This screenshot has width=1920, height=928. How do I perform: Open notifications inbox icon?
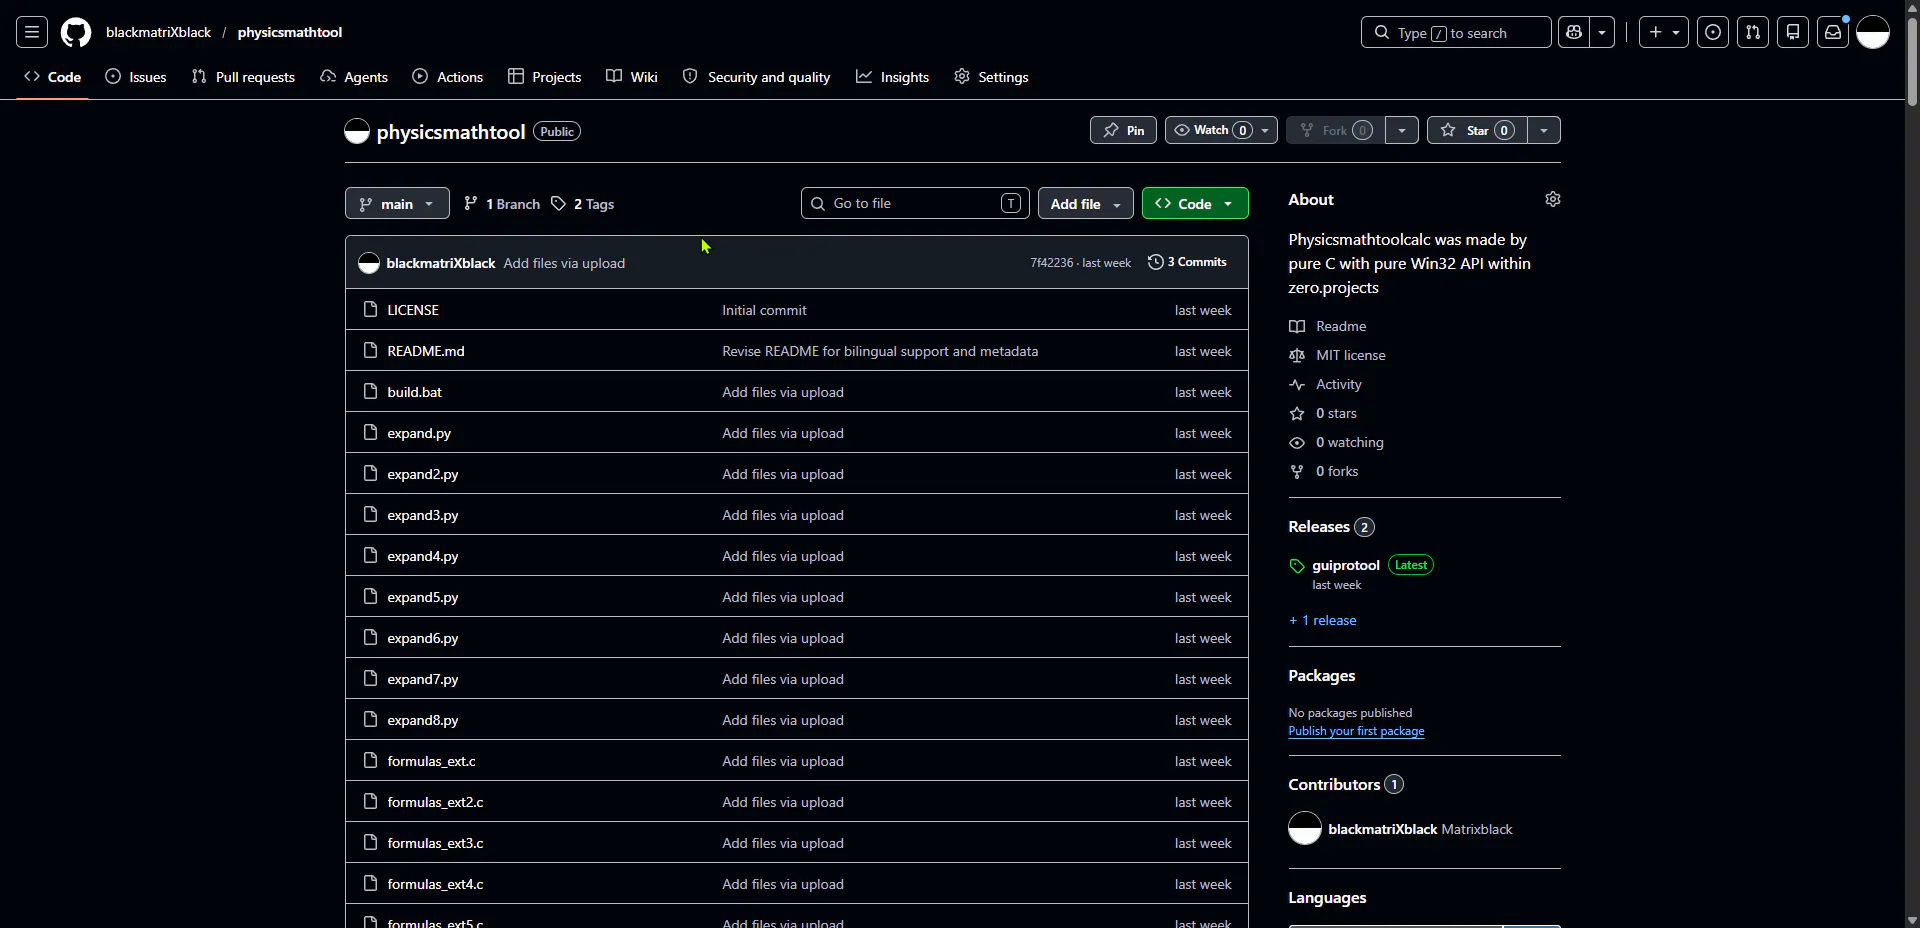[x=1833, y=32]
